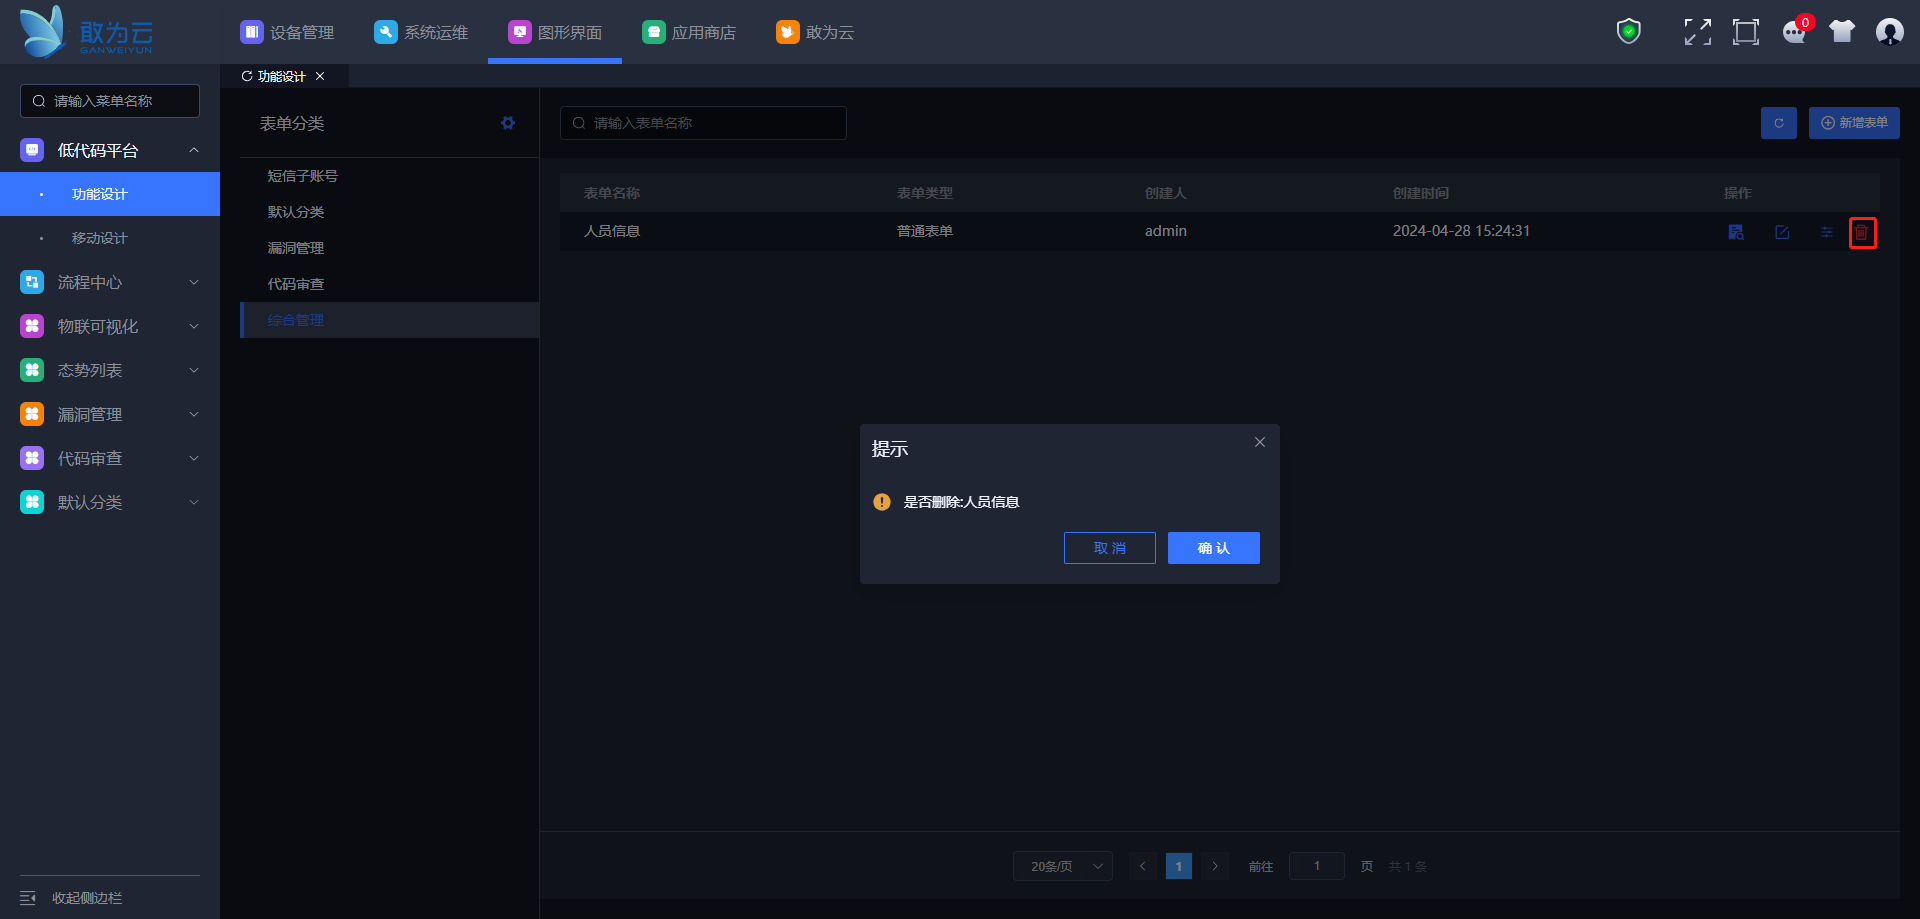The image size is (1920, 919).
Task: Open the user avatar profile icon
Action: 1889,32
